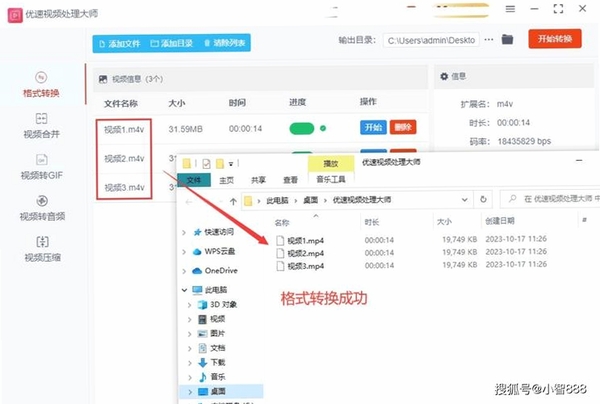Select 视频2.m4v in the file list
The width and height of the screenshot is (600, 404).
click(x=124, y=158)
